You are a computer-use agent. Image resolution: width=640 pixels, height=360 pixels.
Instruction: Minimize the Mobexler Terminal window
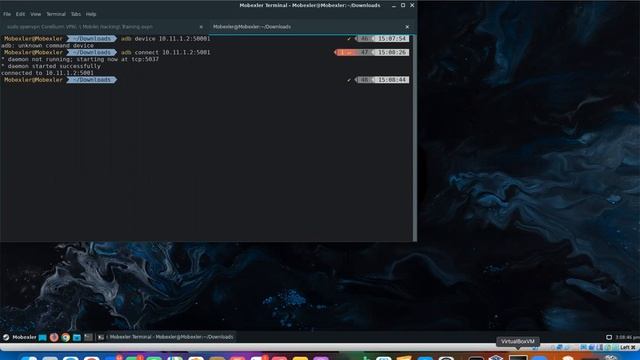pos(393,5)
